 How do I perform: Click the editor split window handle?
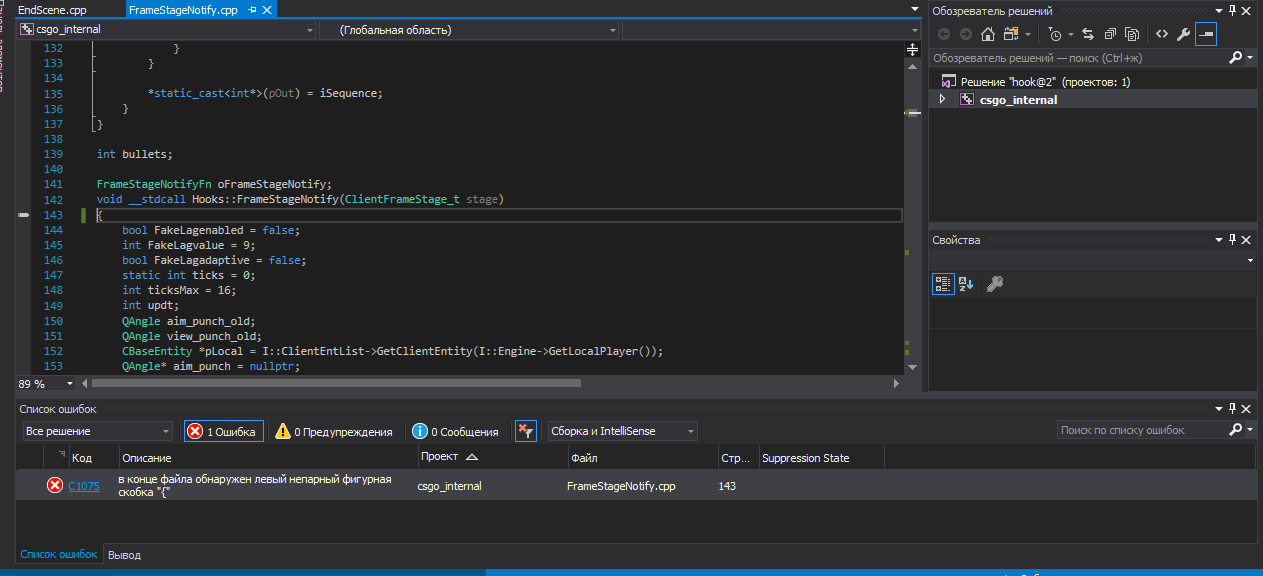[x=912, y=49]
